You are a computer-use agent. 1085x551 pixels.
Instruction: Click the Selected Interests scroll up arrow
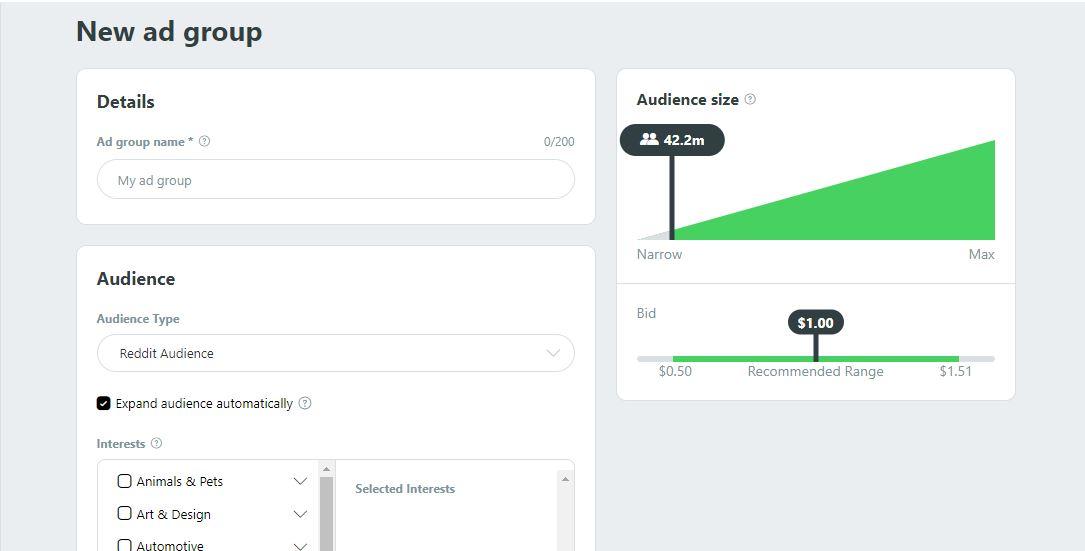(565, 479)
